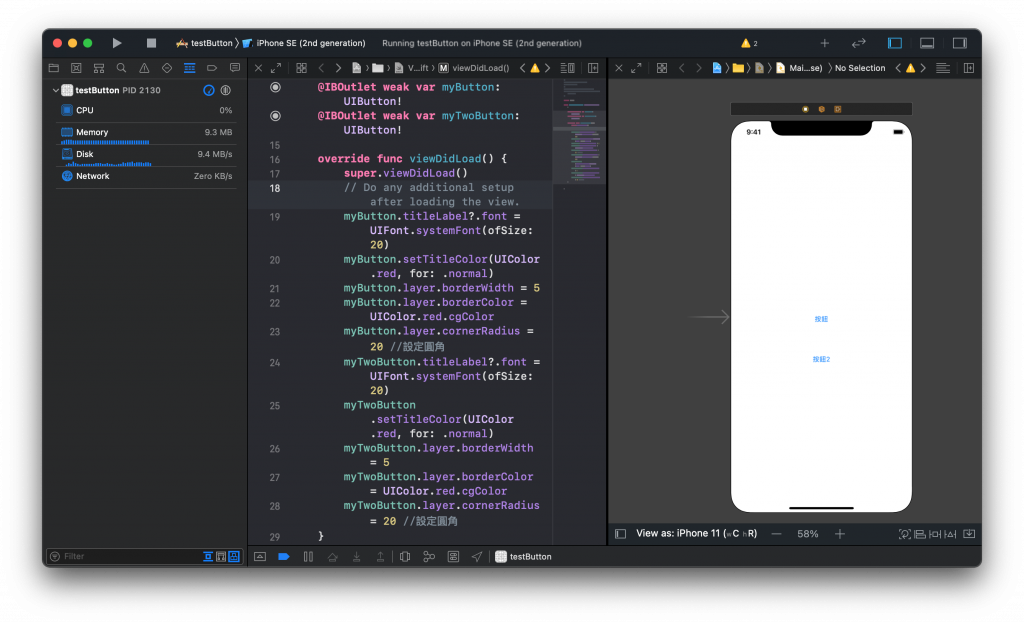1024x623 pixels.
Task: Toggle the bottom debug area panel
Action: [927, 43]
